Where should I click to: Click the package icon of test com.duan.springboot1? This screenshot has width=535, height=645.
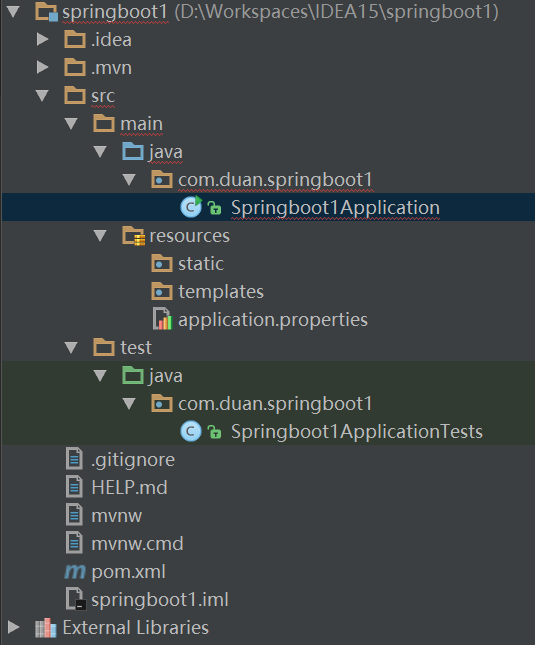click(x=162, y=403)
